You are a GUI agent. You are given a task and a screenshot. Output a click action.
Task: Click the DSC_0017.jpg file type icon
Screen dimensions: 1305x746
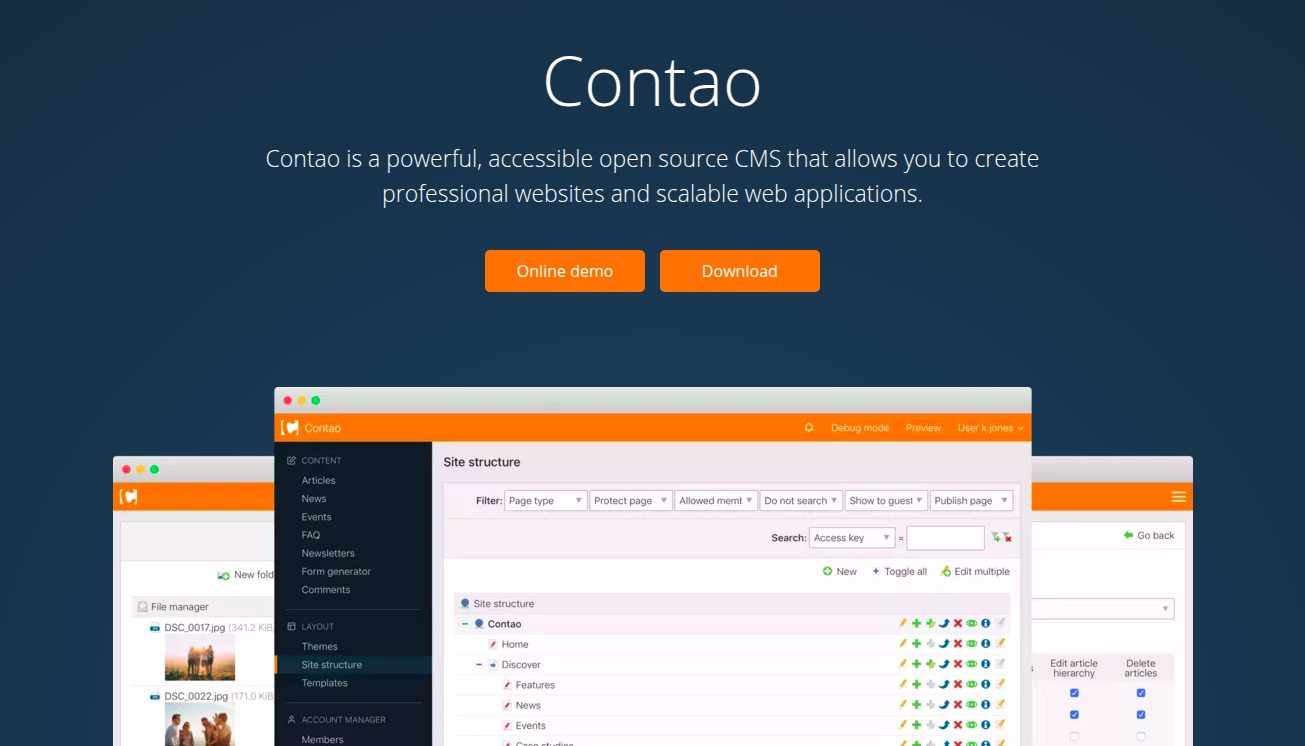pyautogui.click(x=155, y=628)
